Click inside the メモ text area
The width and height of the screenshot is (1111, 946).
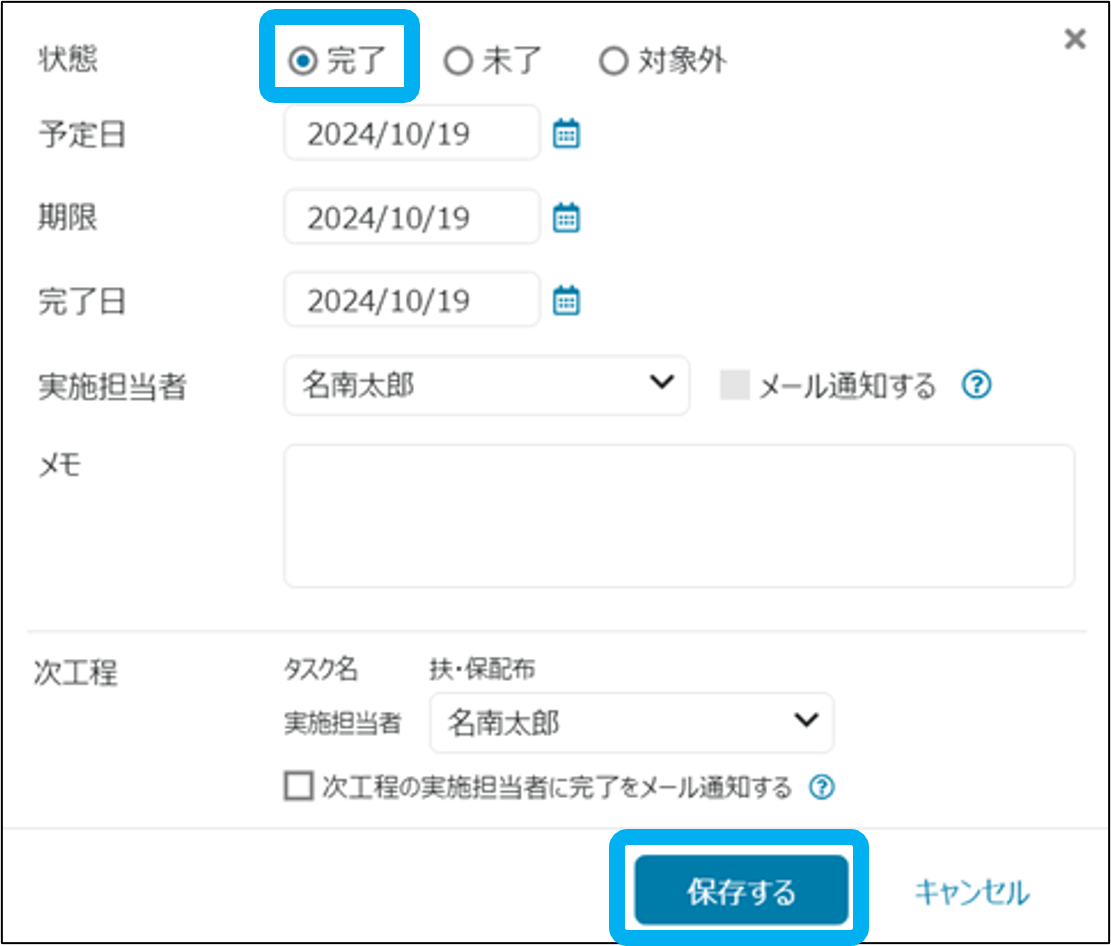click(x=678, y=516)
